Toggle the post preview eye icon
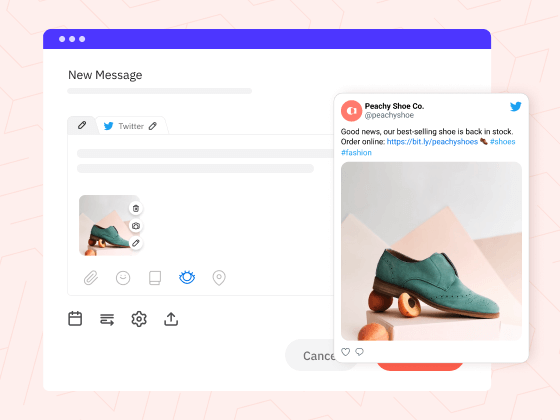 187,277
